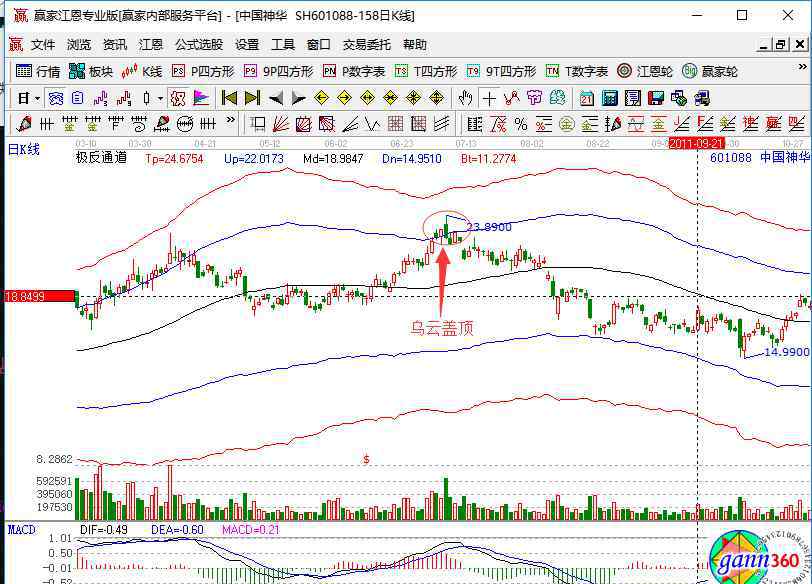Screen dimensions: 812x584
Task: Open the 浏览 menu
Action: point(79,45)
